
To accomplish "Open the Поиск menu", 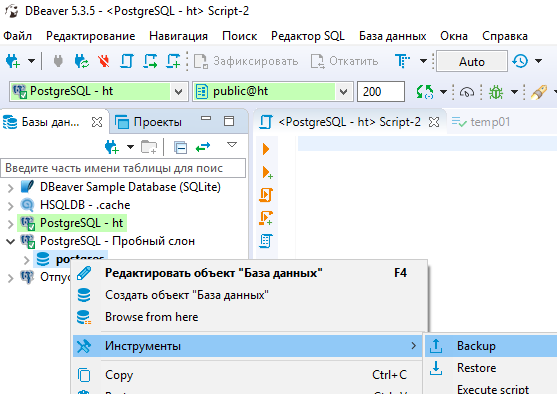I will tap(239, 36).
